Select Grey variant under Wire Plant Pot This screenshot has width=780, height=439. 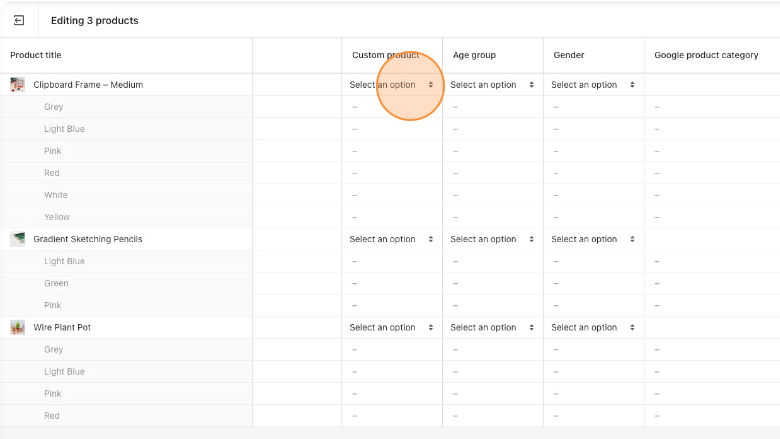pos(126,350)
